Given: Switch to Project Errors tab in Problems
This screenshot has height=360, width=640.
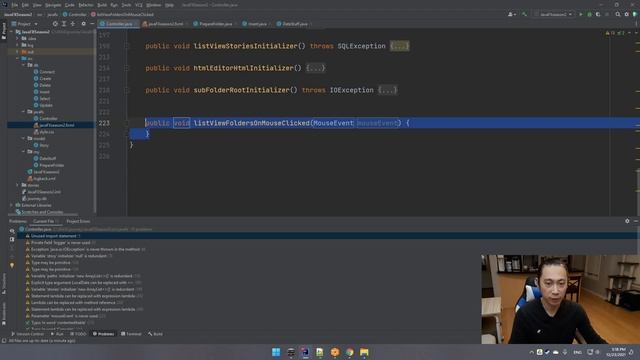Looking at the screenshot, I should tap(78, 221).
